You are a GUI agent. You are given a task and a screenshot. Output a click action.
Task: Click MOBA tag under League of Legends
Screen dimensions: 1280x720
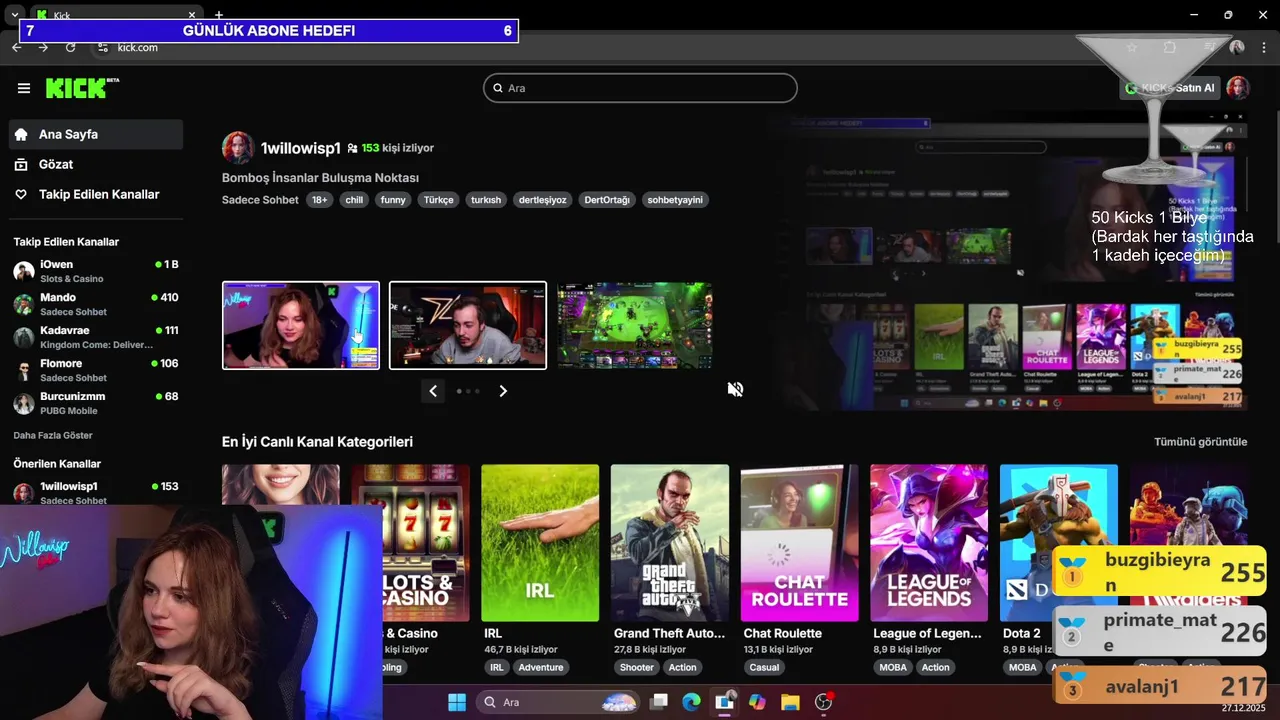point(893,667)
